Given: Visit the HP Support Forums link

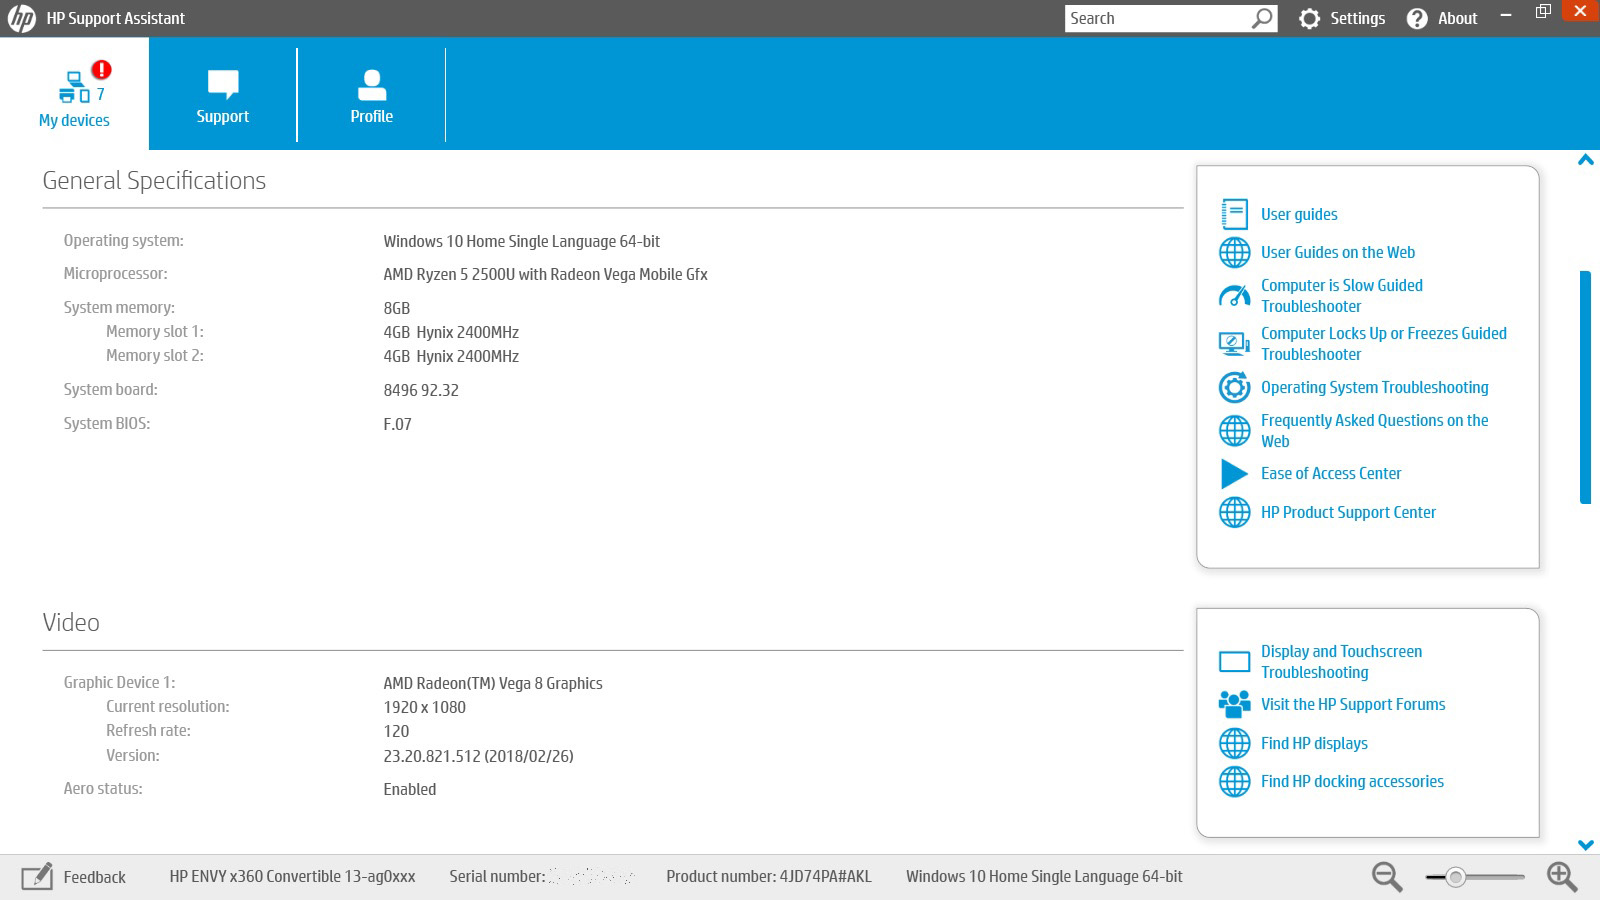Looking at the screenshot, I should pyautogui.click(x=1353, y=704).
